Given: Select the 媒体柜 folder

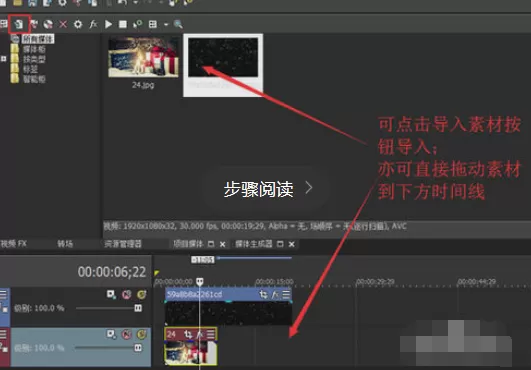Looking at the screenshot, I should (34, 49).
